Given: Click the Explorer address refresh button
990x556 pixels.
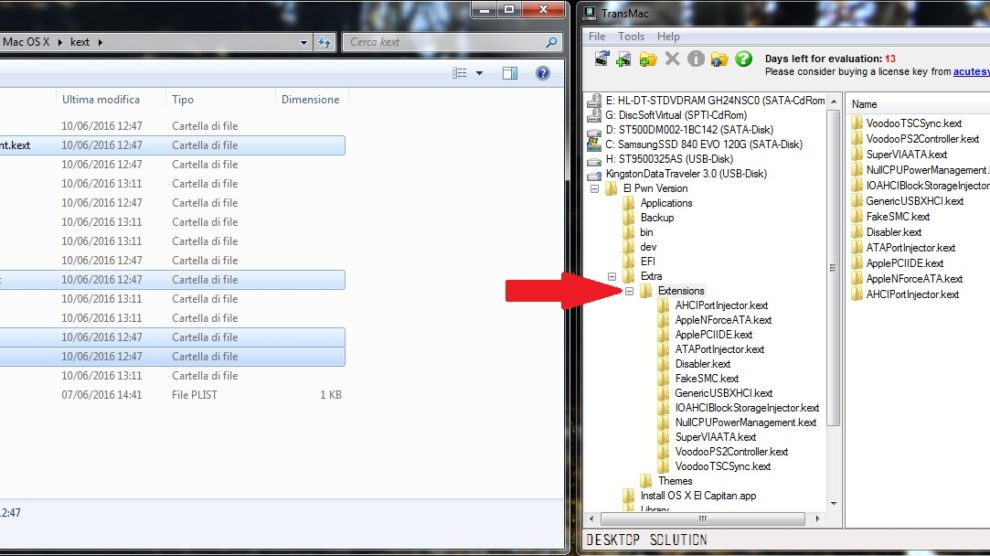Looking at the screenshot, I should click(325, 42).
